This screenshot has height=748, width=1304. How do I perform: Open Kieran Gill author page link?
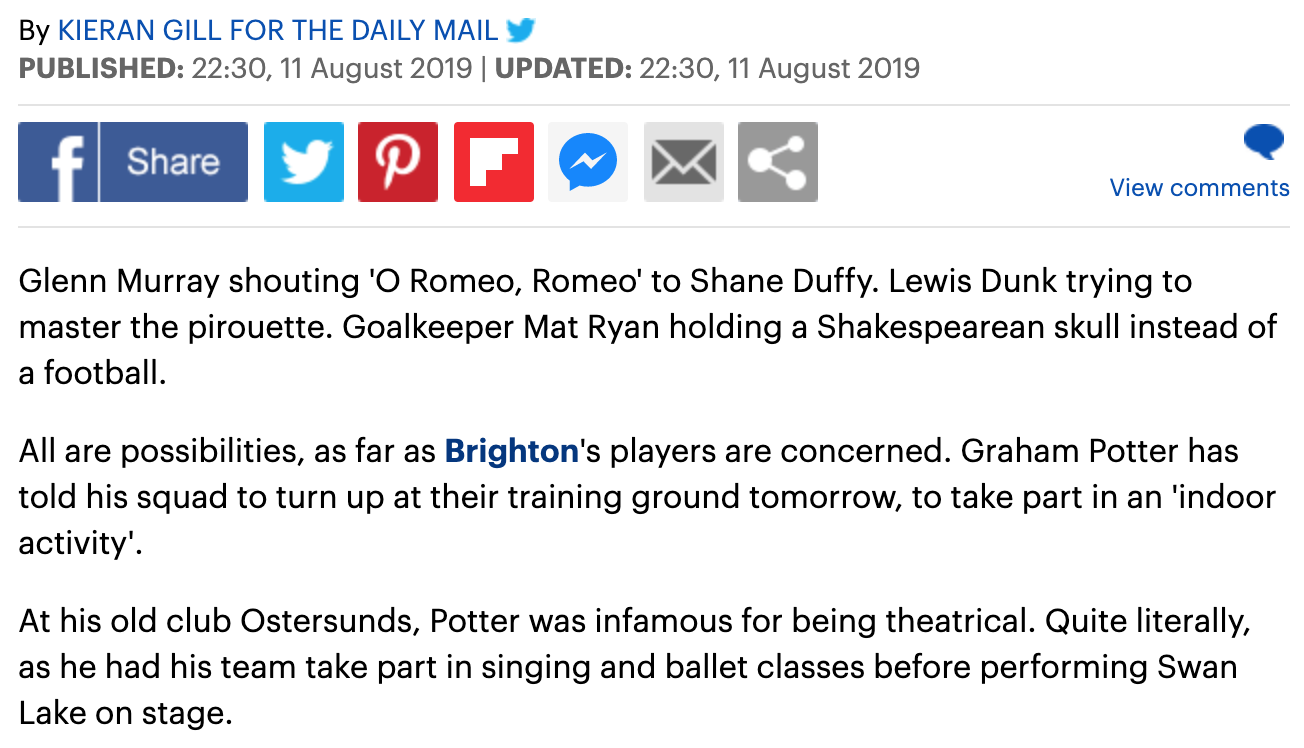(x=278, y=31)
